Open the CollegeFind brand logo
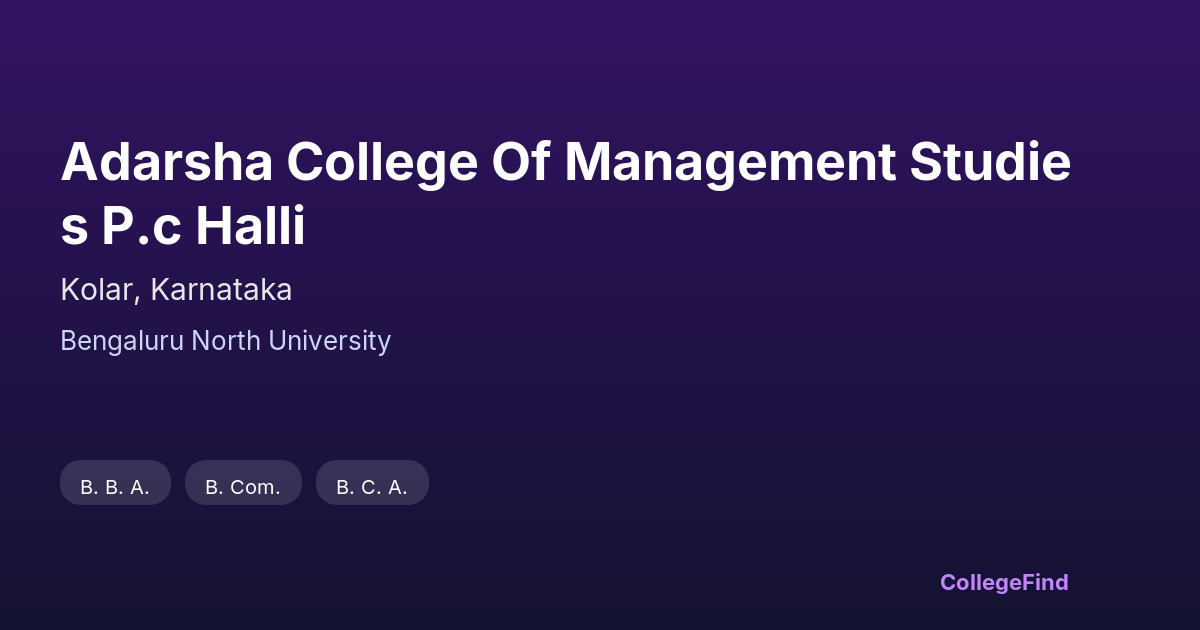Screen dimensions: 1200x630 coord(1004,582)
